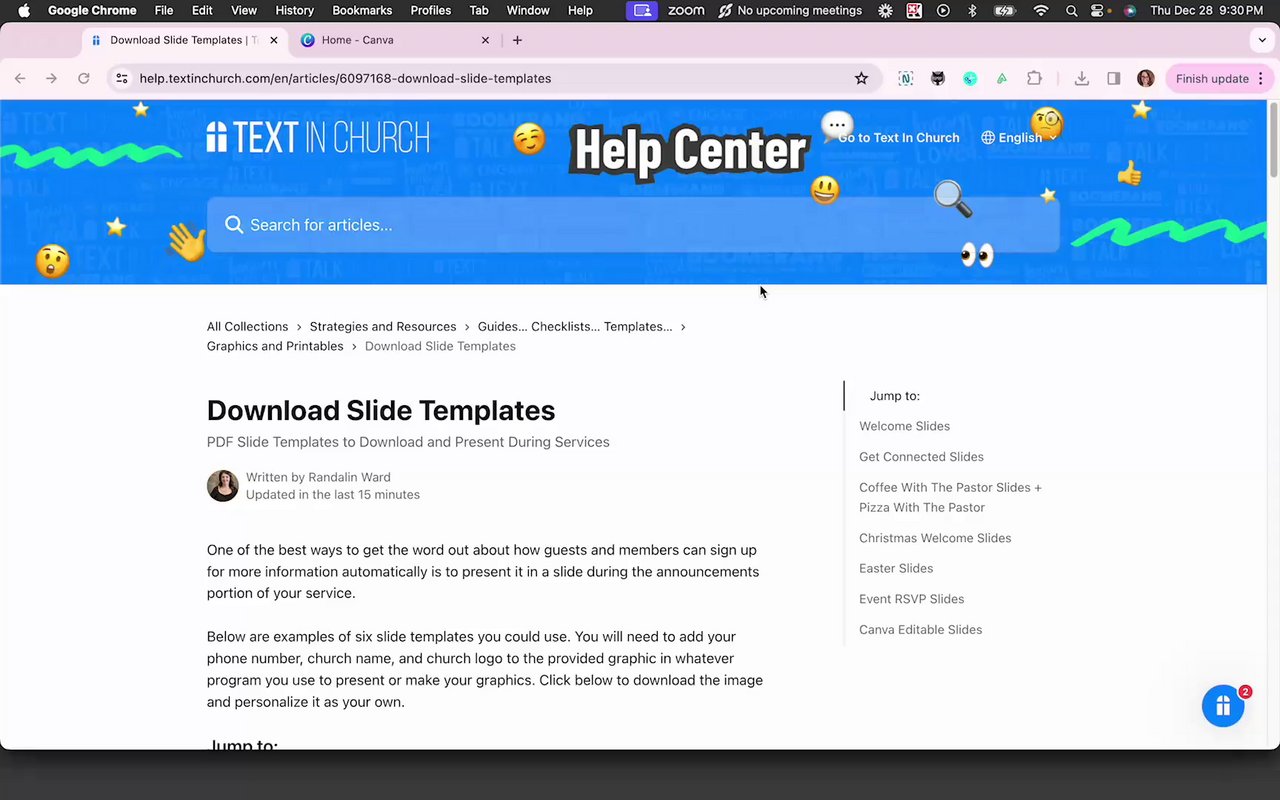Viewport: 1280px width, 800px height.
Task: Open Bluetooth menu bar icon
Action: tap(972, 10)
